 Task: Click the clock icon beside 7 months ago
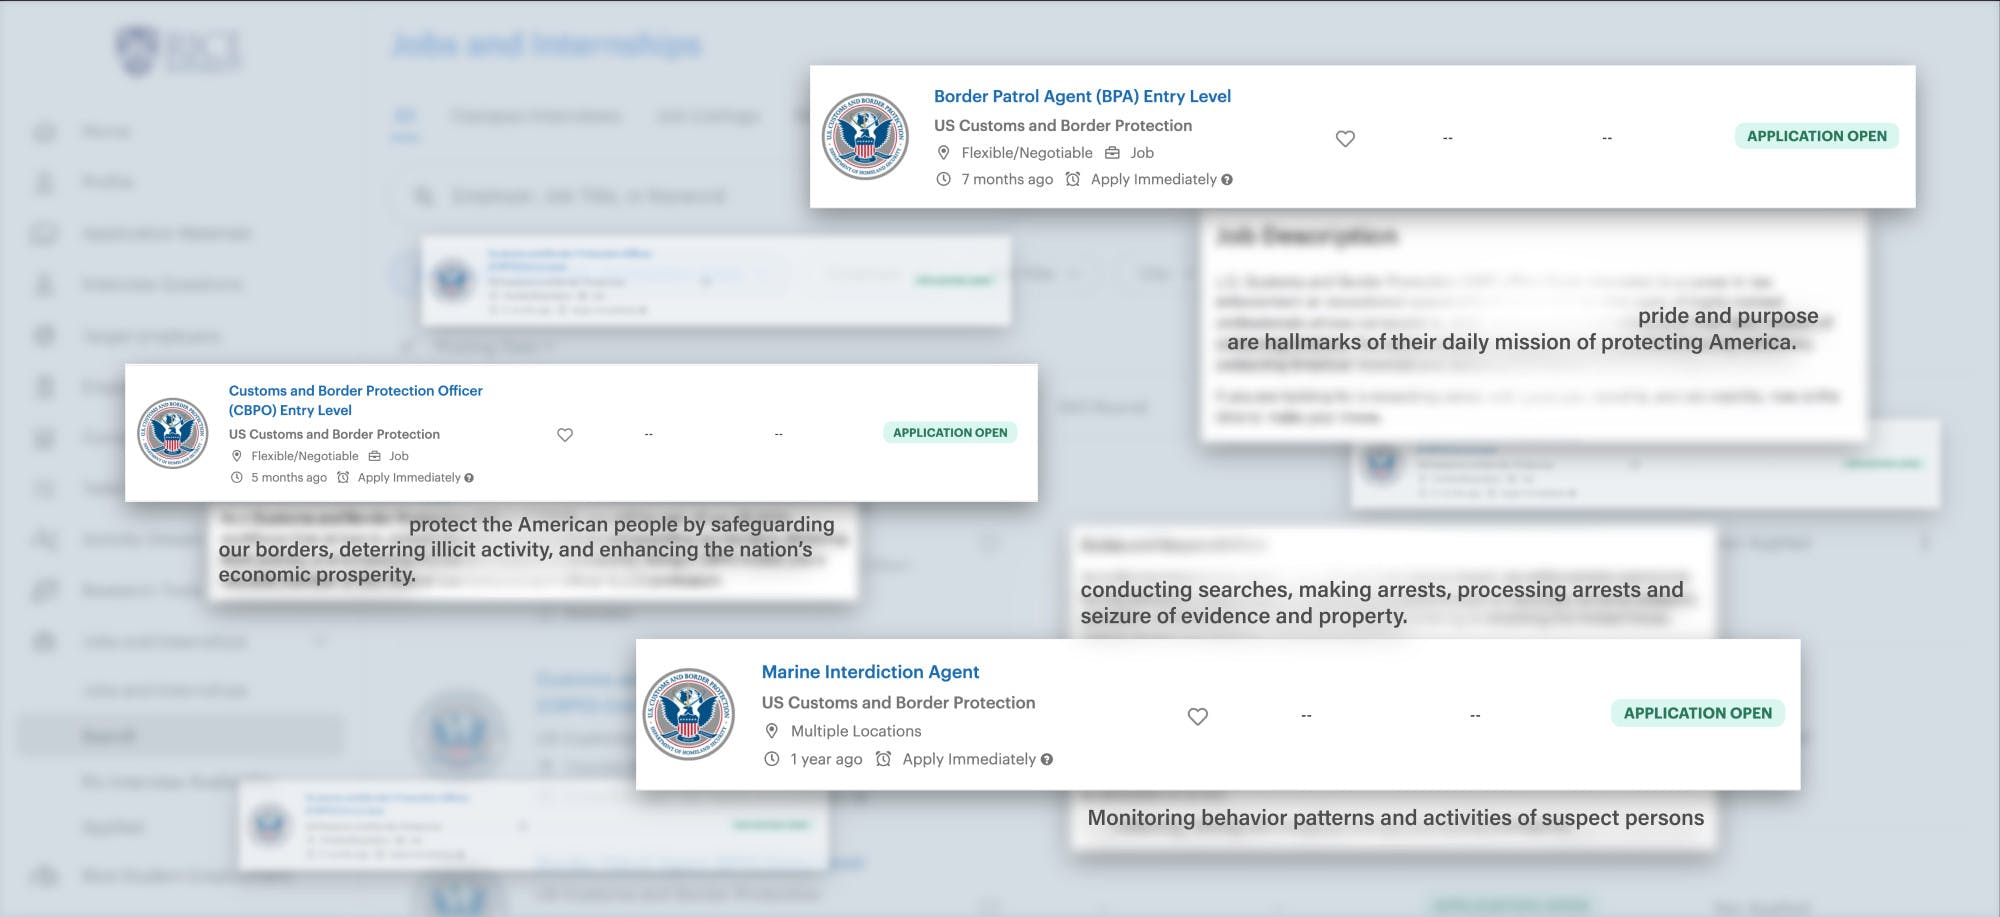[x=943, y=179]
